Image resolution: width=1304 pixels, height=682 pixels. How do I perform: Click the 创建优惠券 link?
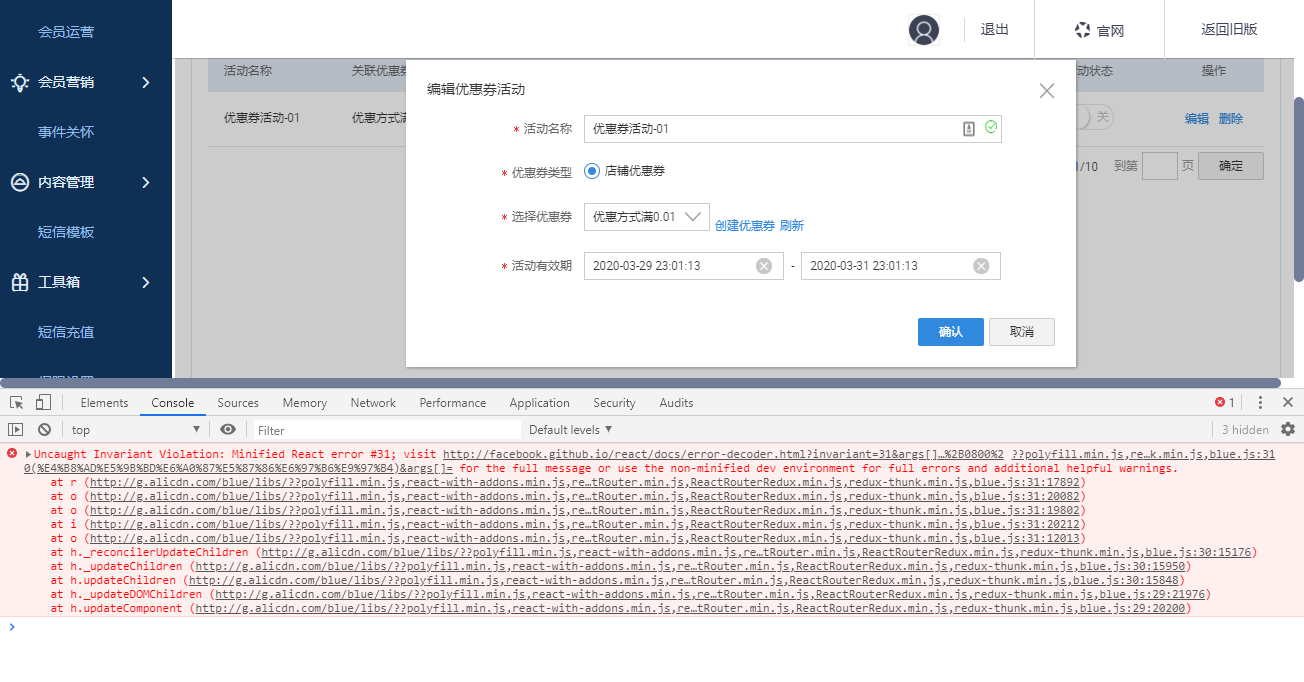[745, 225]
